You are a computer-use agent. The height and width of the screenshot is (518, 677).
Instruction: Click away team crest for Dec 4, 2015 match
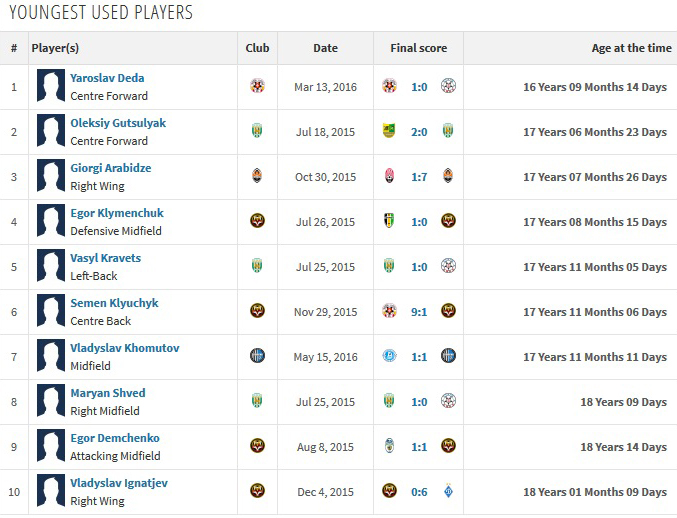[x=449, y=491]
